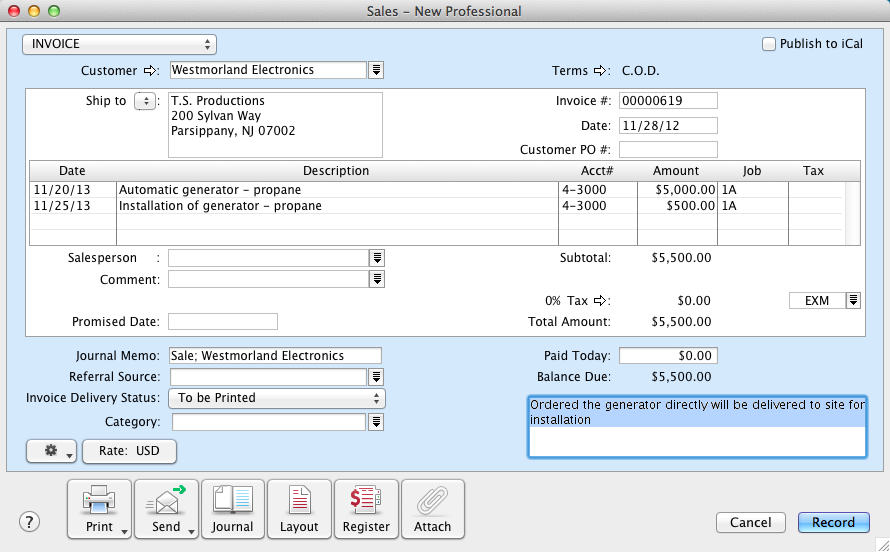Image resolution: width=890 pixels, height=552 pixels.
Task: Enable the Publish to iCal checkbox
Action: 769,44
